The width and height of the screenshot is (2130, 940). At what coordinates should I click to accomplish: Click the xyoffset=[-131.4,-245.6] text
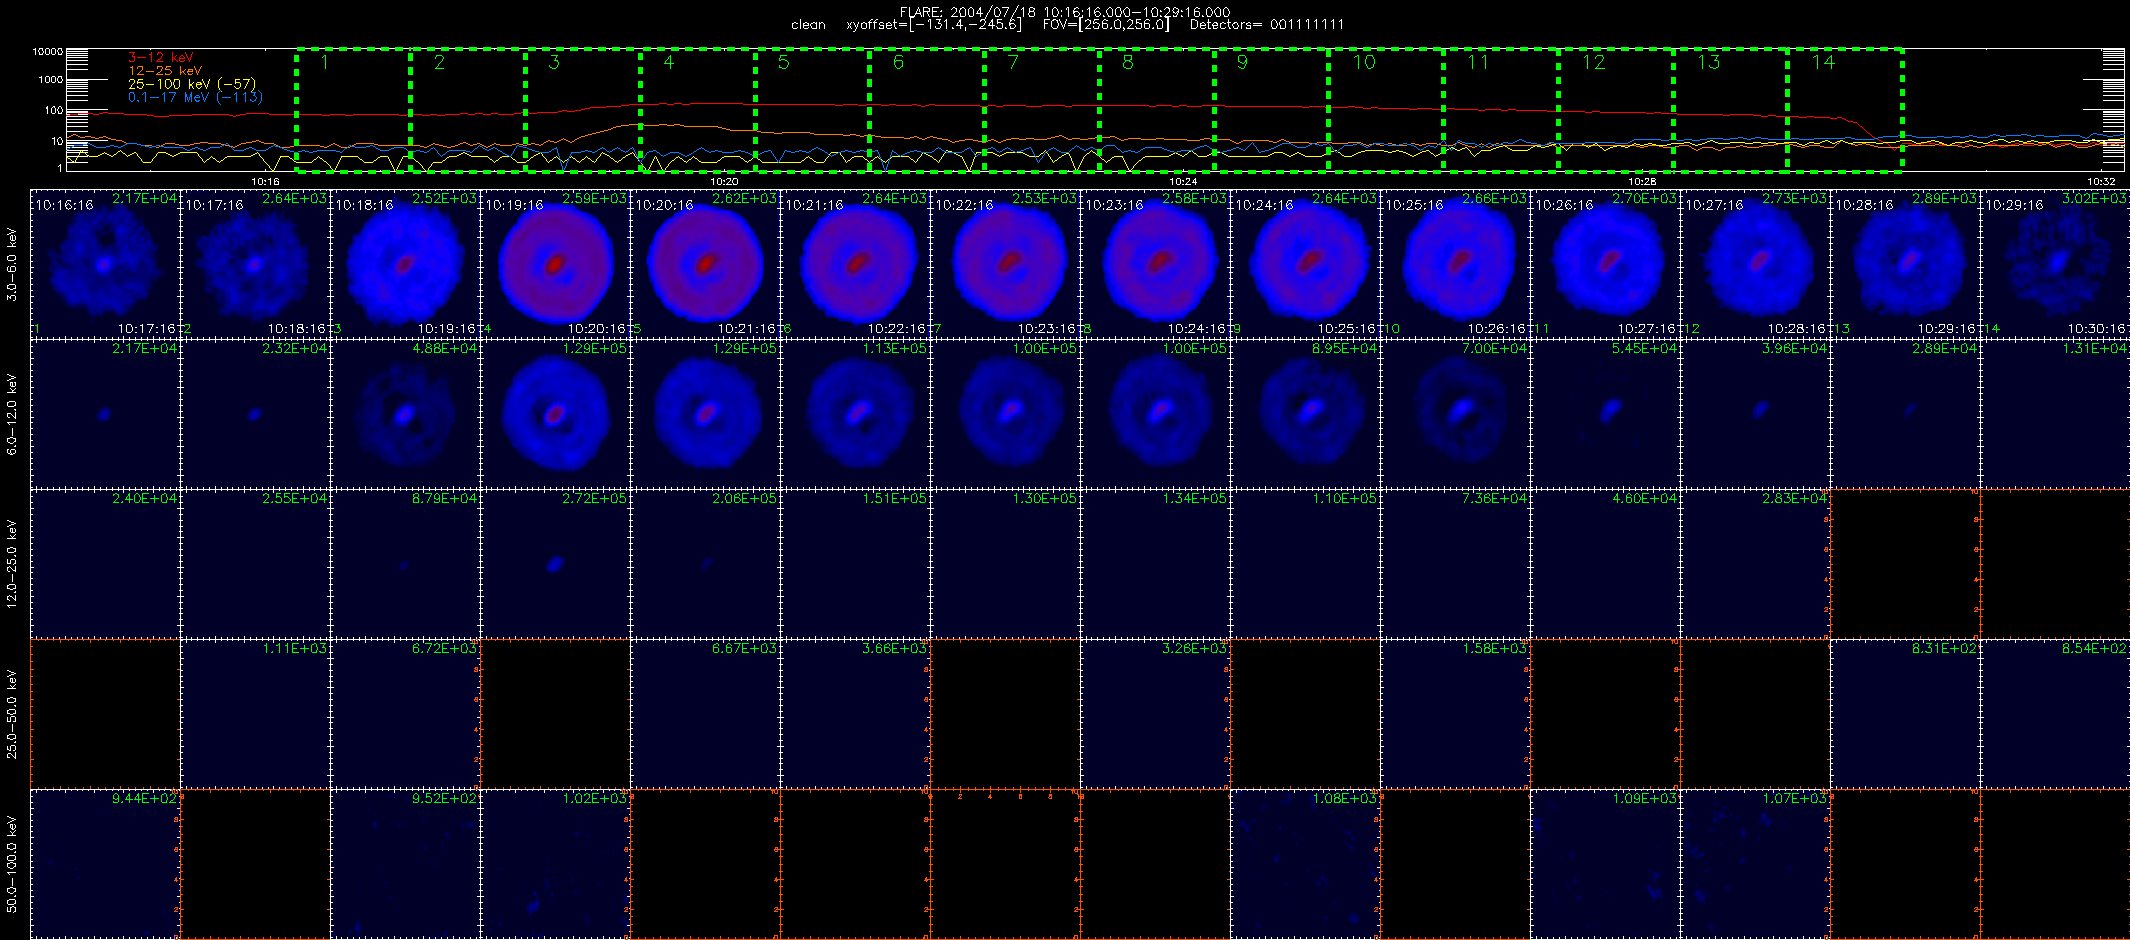(x=934, y=25)
